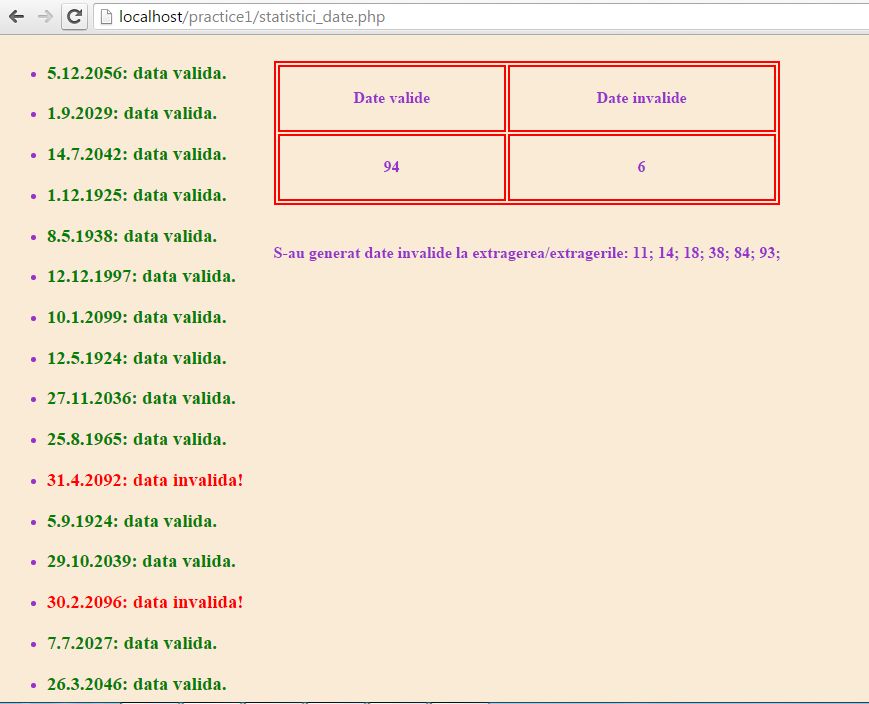Click the 27.11.2036 valid date entry
The height and width of the screenshot is (704, 869).
point(141,398)
